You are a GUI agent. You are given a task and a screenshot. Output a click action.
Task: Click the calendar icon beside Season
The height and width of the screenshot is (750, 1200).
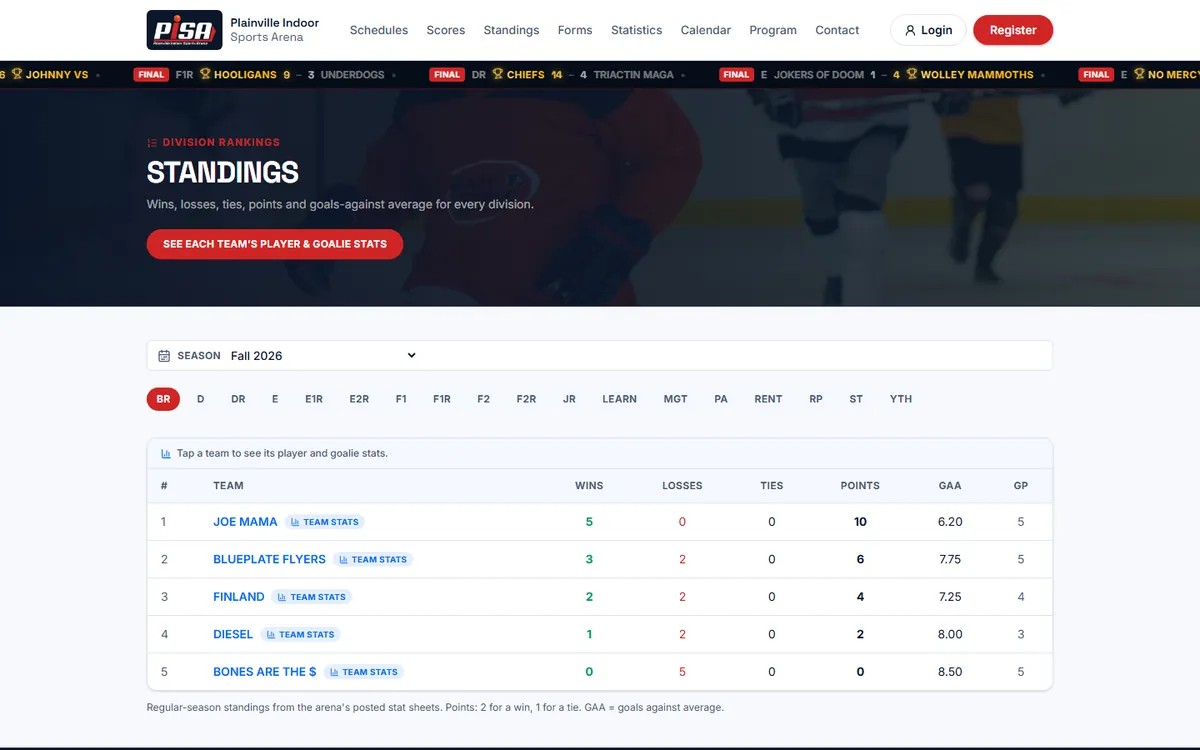pos(164,356)
